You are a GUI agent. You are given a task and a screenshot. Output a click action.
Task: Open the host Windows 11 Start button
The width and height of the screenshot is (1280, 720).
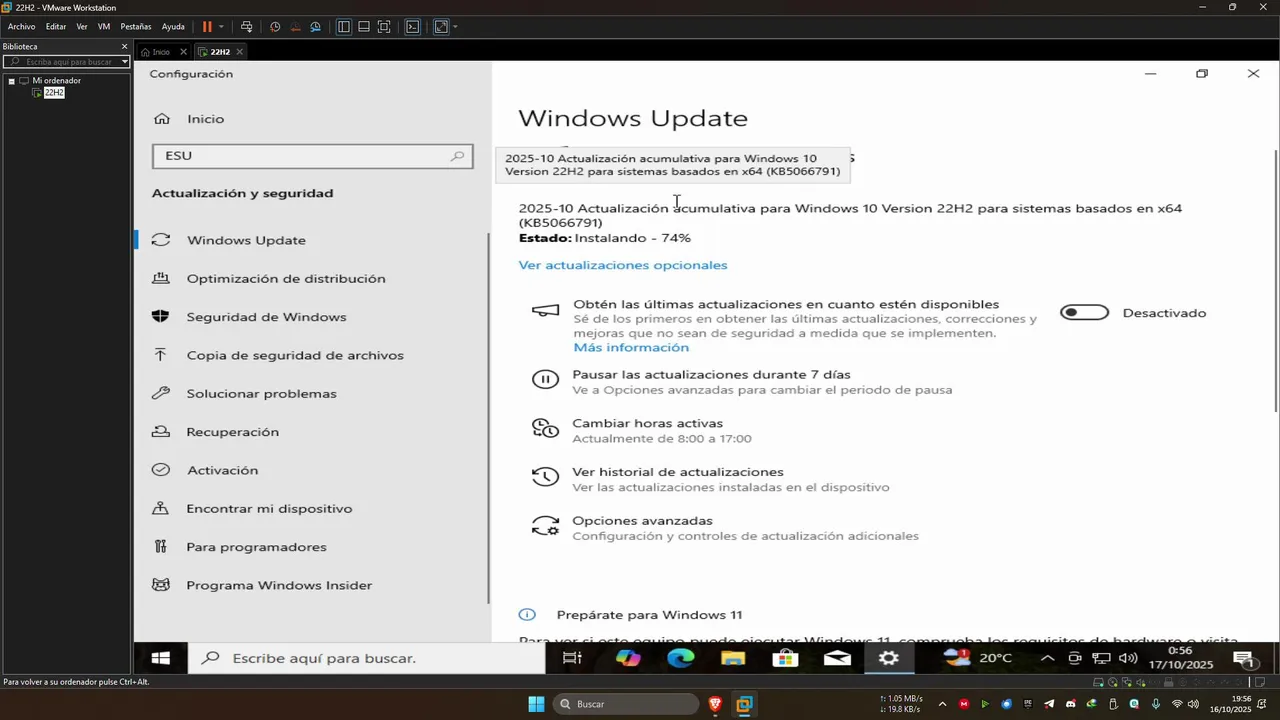[x=537, y=704]
